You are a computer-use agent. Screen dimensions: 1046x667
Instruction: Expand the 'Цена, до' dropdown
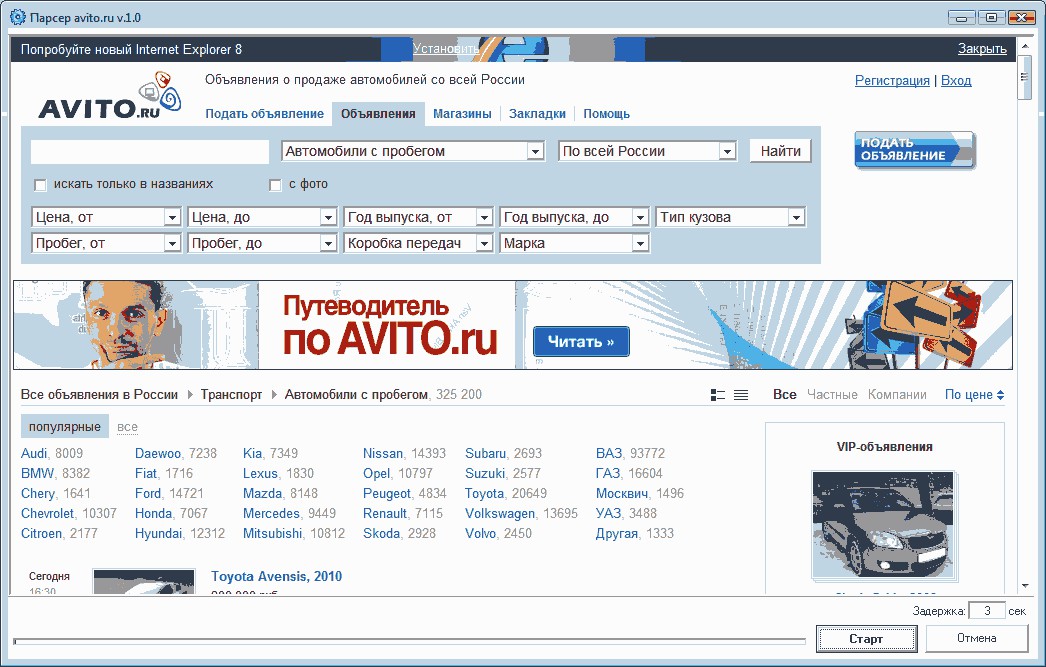pyautogui.click(x=262, y=217)
